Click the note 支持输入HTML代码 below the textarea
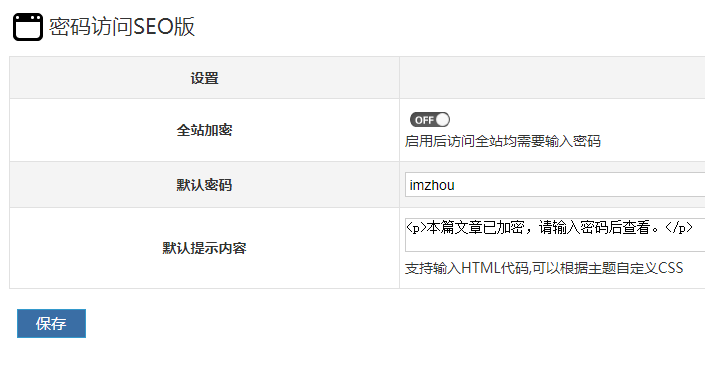This screenshot has height=374, width=705. click(467, 268)
